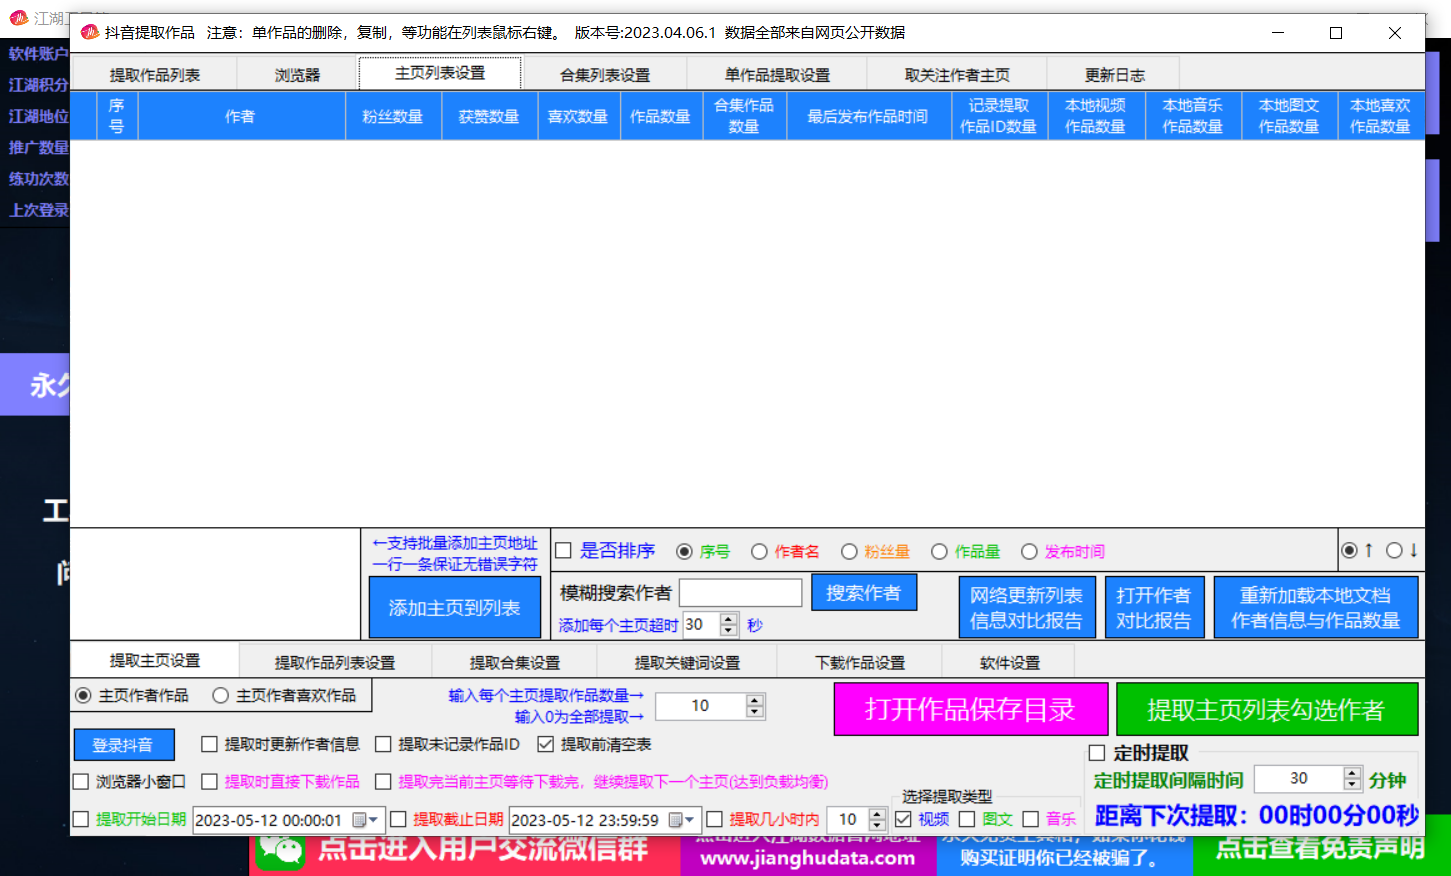Screen dimensions: 1451x876
Task: Select 粉丝量 sort radio button
Action: [849, 552]
